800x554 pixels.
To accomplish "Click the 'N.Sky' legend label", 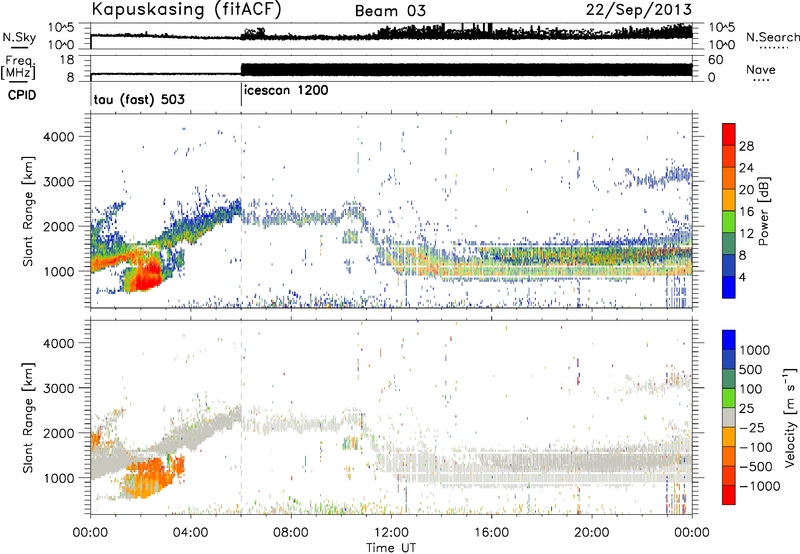I will pyautogui.click(x=19, y=37).
